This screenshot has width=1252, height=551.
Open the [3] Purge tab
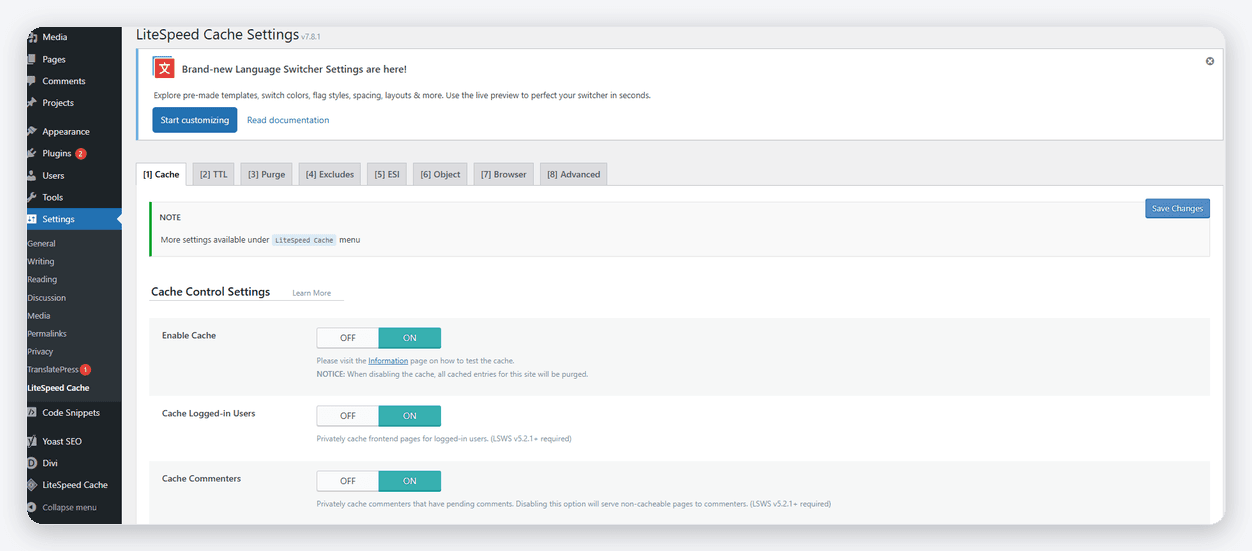click(x=267, y=174)
